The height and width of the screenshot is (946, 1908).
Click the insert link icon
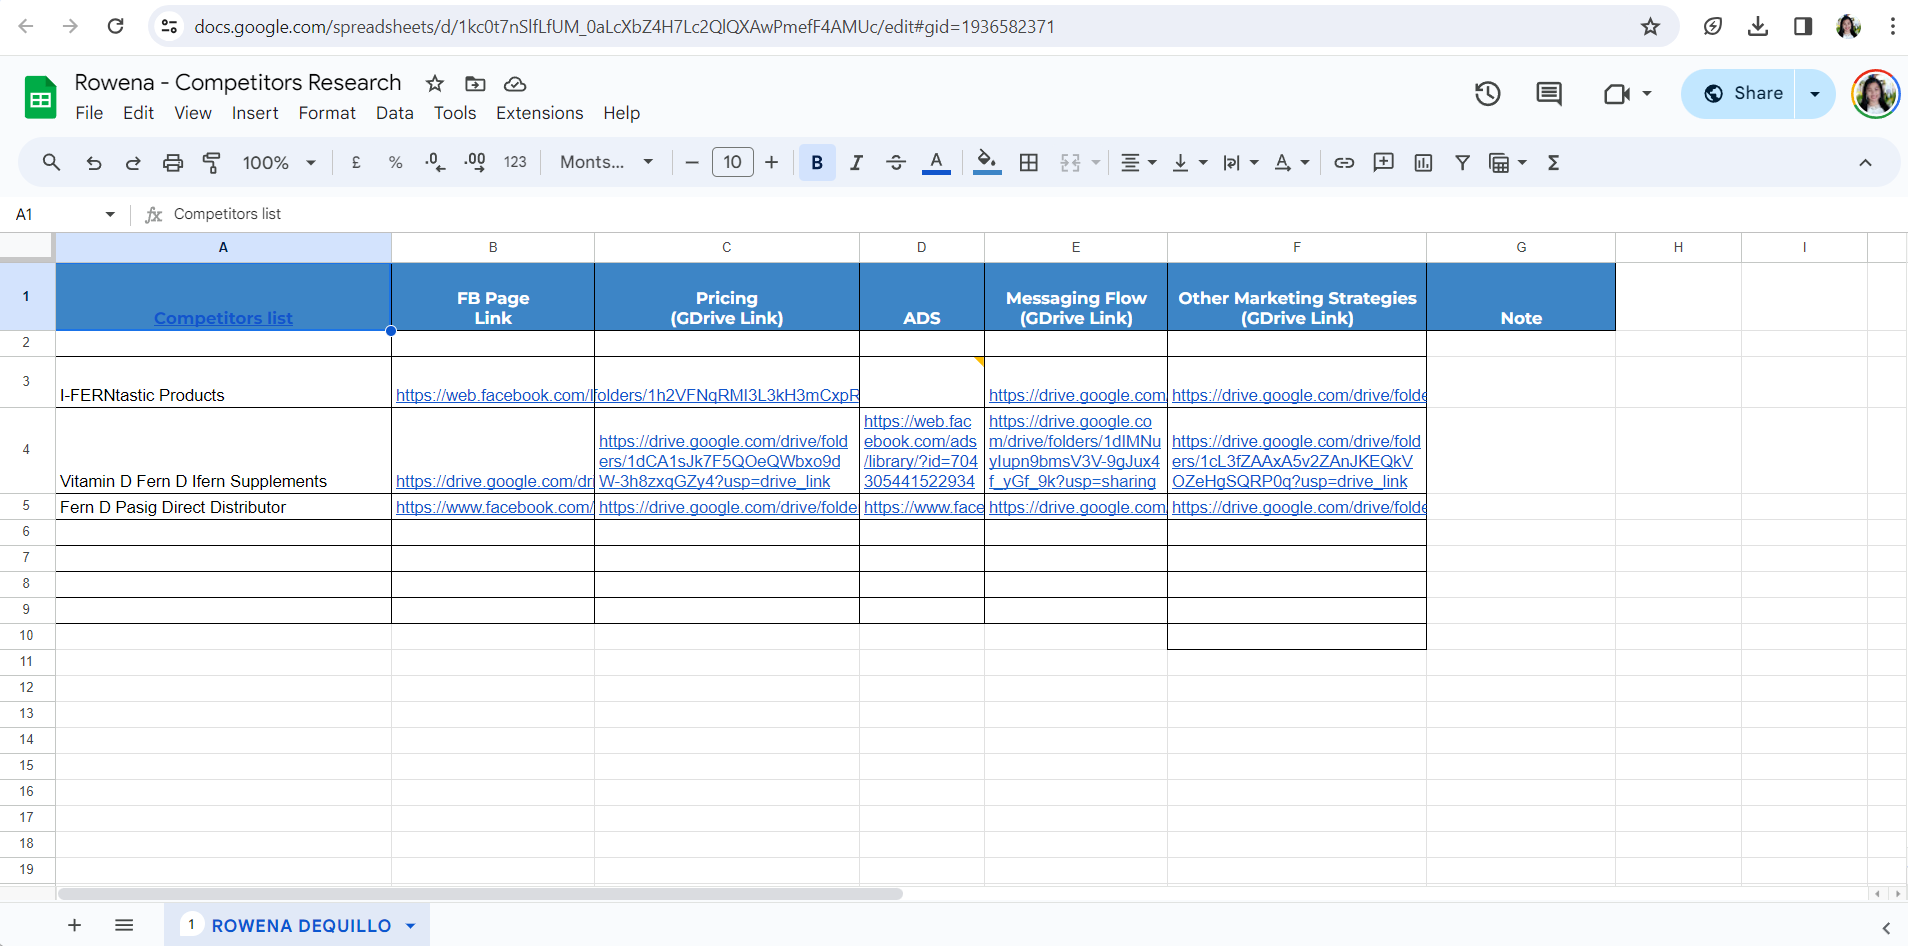pyautogui.click(x=1344, y=163)
